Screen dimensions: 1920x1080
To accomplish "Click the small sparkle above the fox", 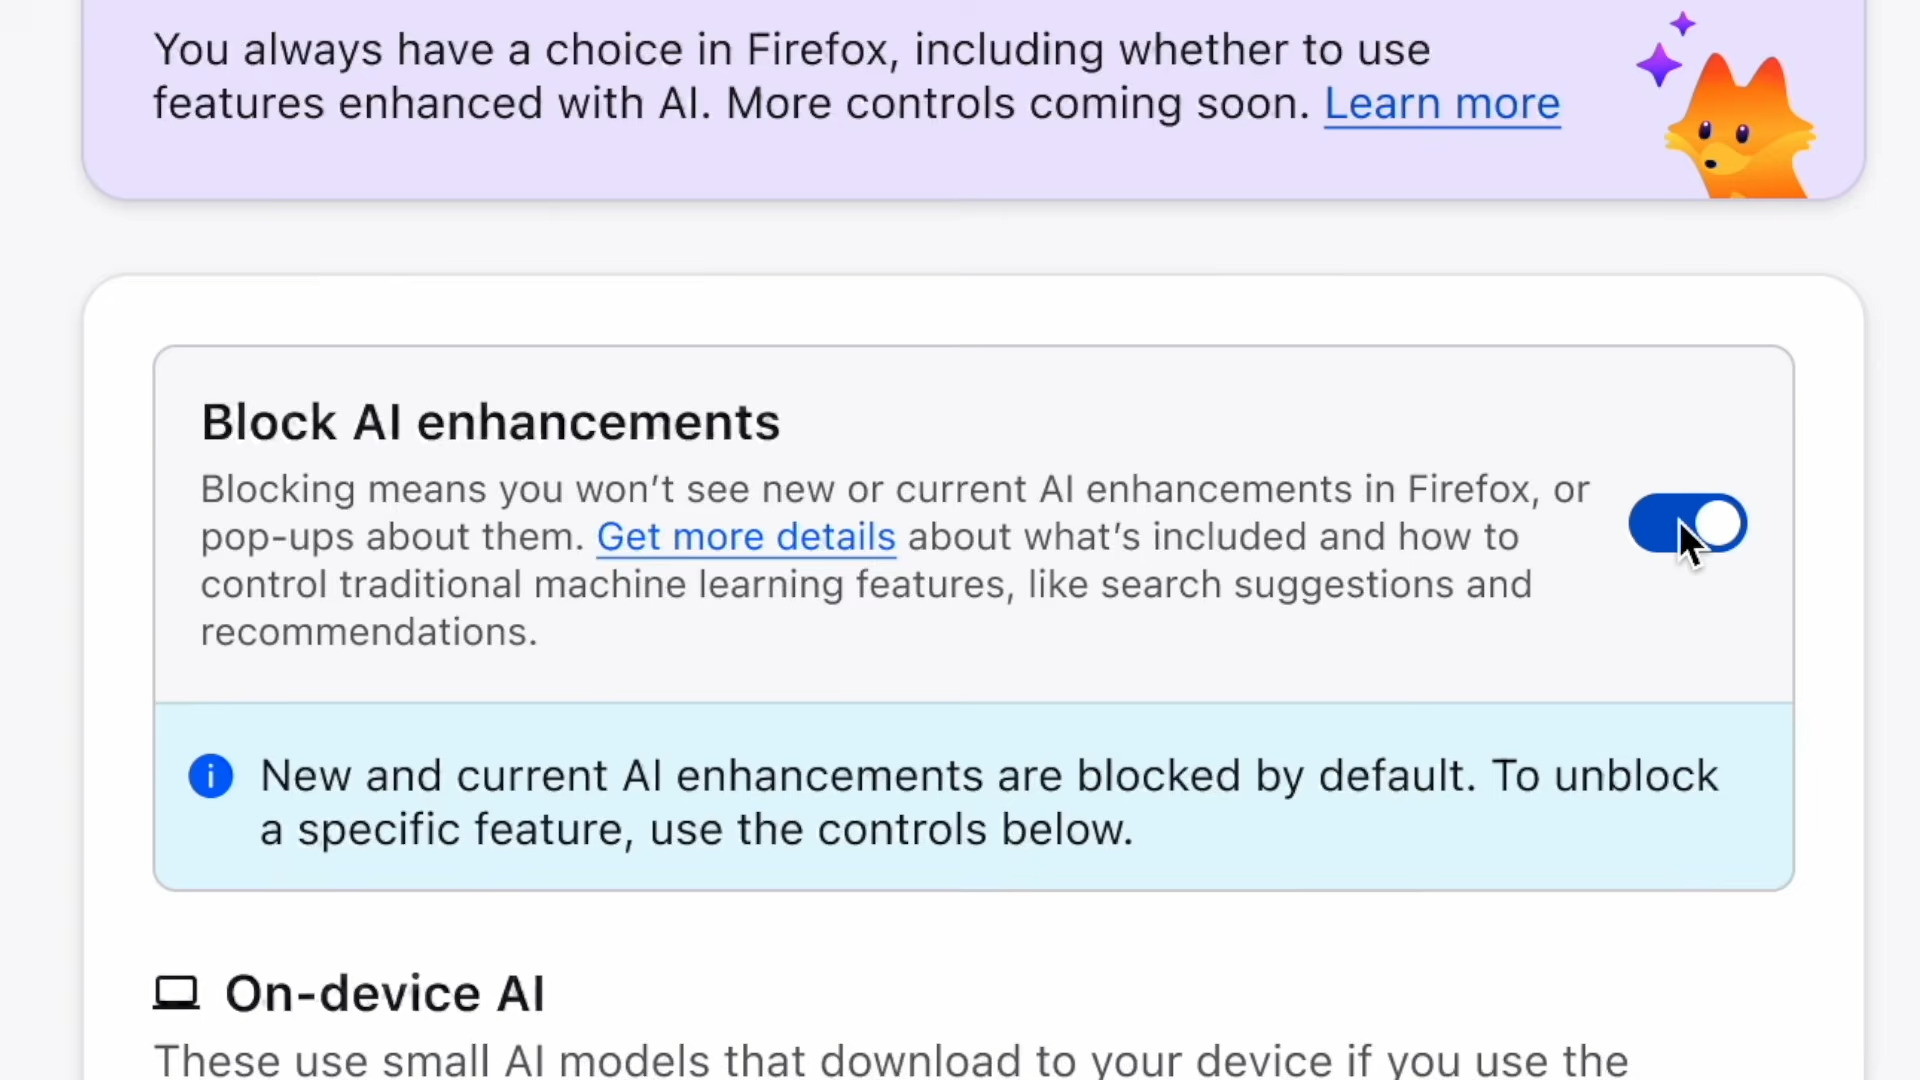I will (x=1683, y=22).
